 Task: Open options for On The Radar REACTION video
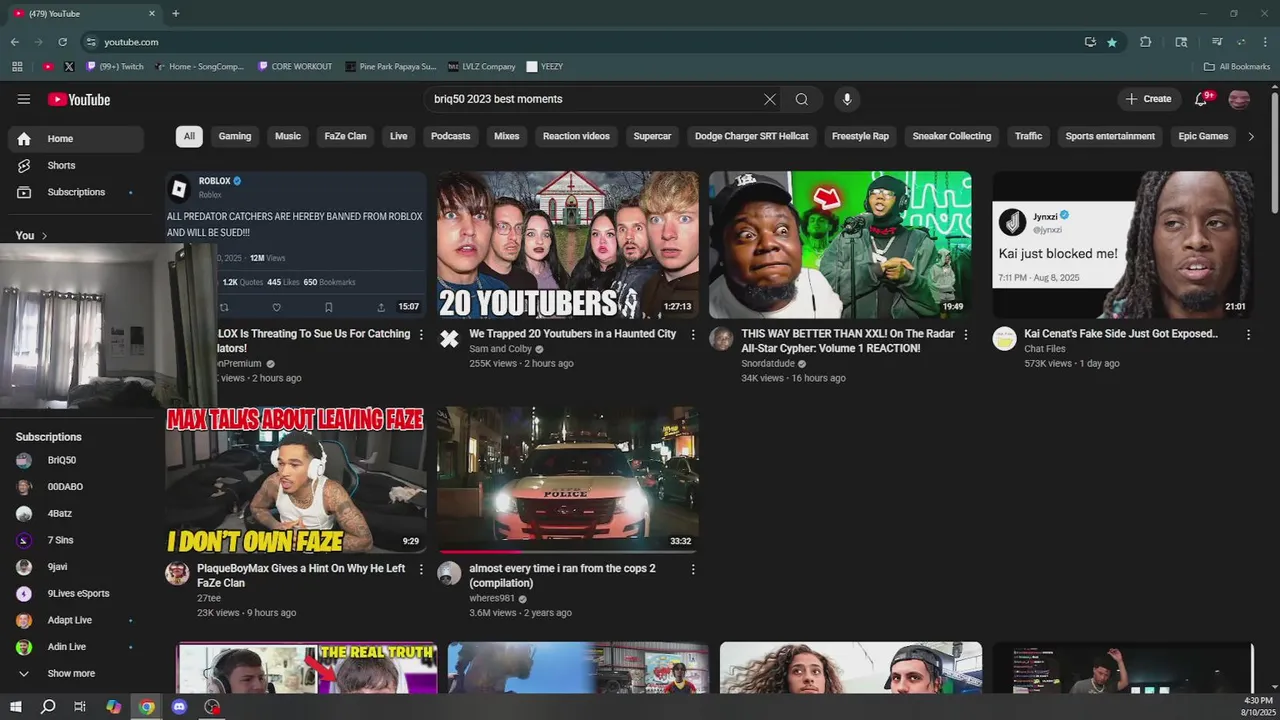pyautogui.click(x=966, y=335)
